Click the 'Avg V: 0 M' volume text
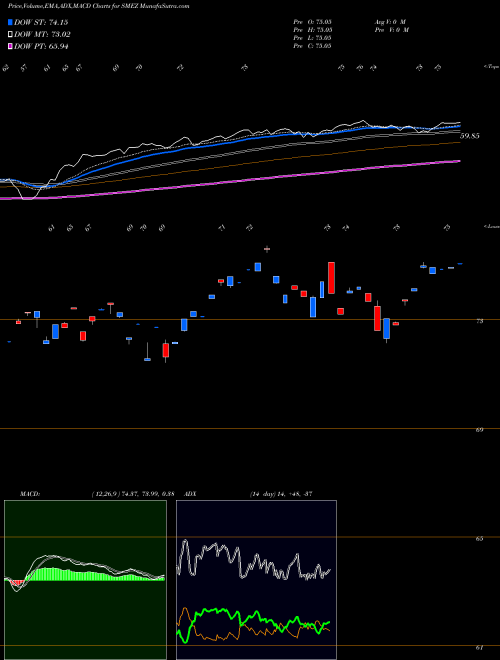The height and width of the screenshot is (660, 500). click(390, 21)
